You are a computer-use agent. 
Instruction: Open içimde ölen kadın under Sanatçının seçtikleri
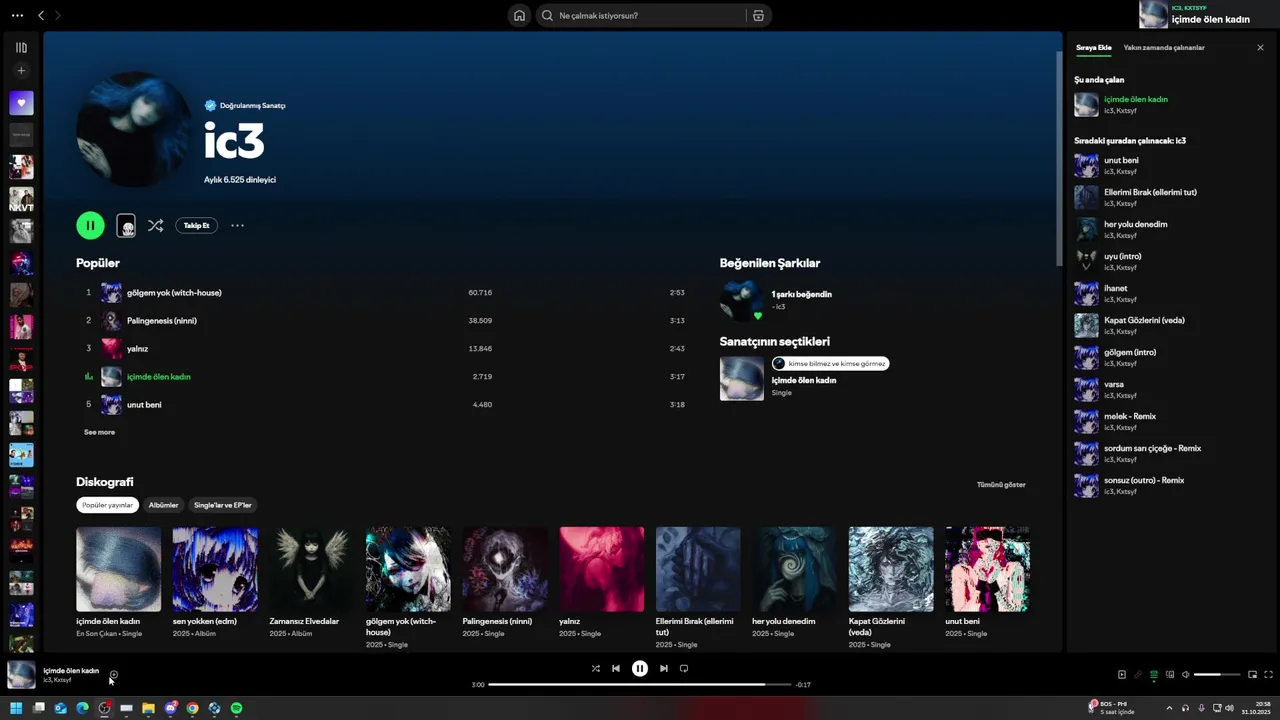click(803, 380)
